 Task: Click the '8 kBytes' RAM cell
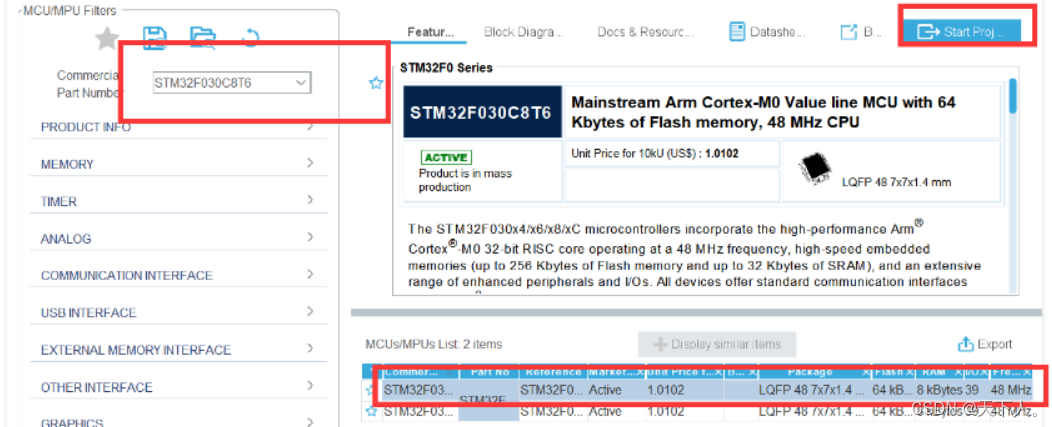pos(941,390)
